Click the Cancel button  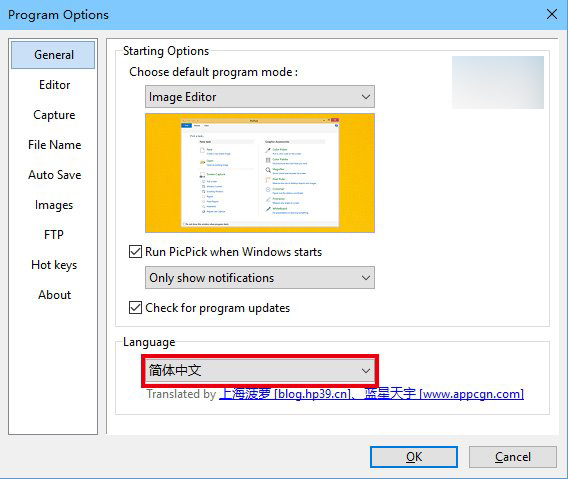[513, 457]
